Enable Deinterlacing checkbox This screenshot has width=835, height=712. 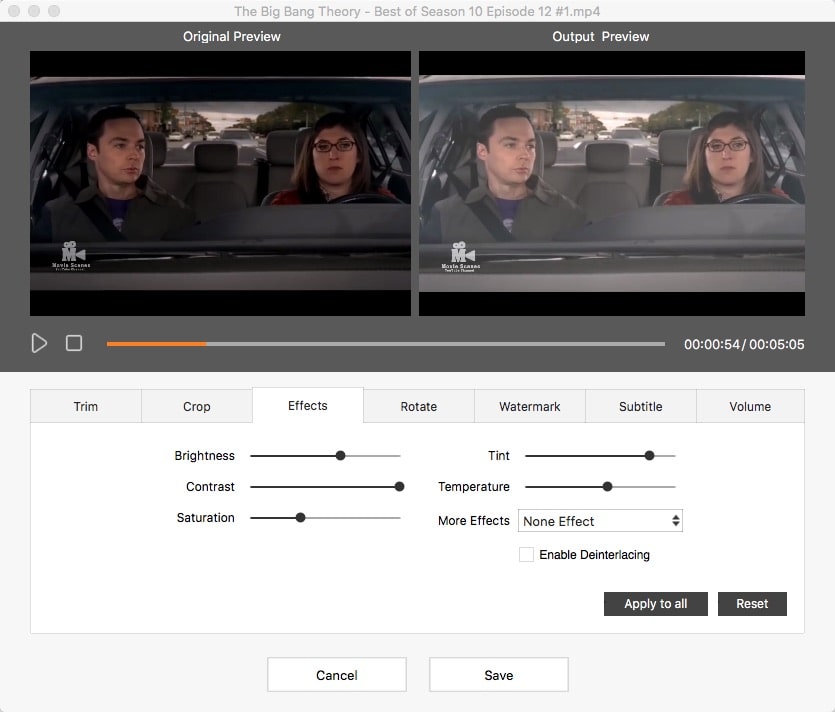coord(526,554)
